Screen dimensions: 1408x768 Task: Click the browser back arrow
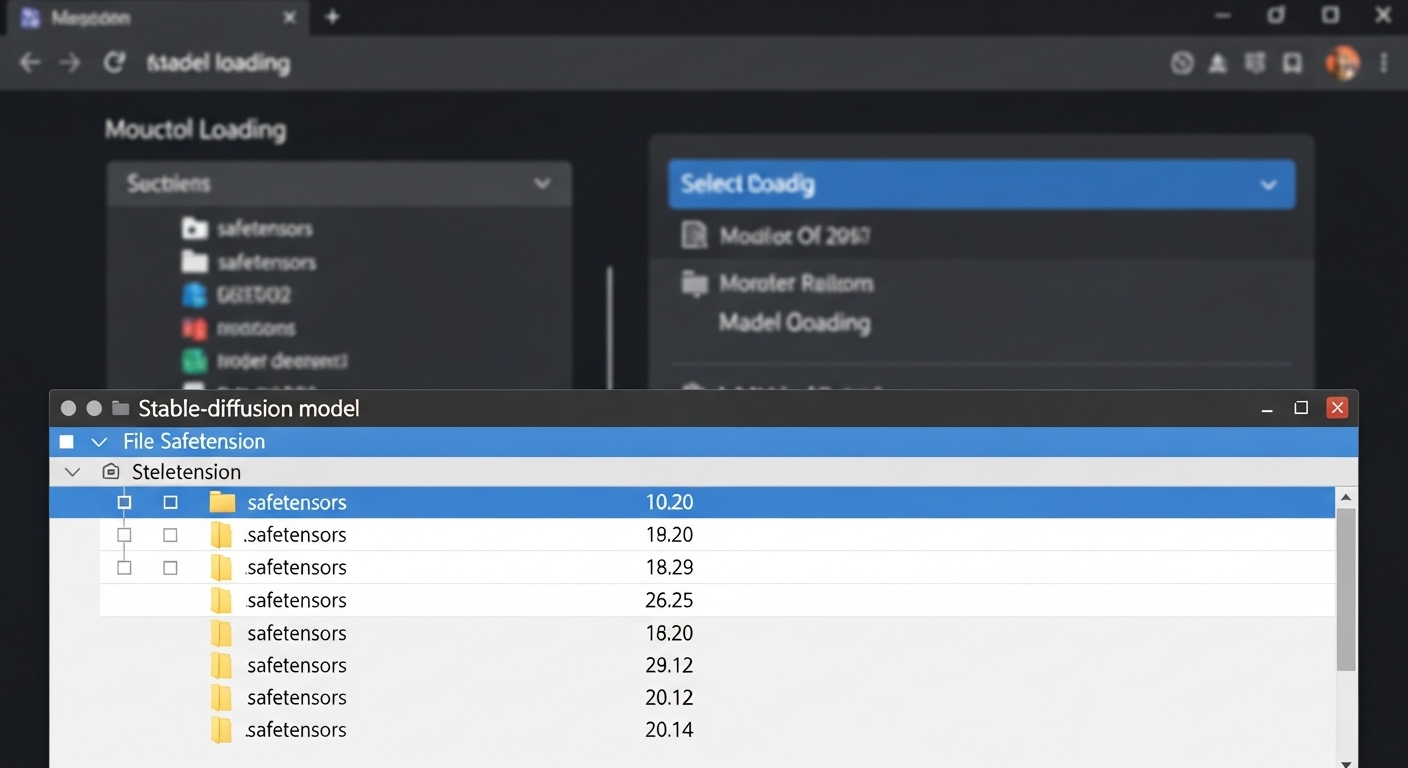coord(30,63)
